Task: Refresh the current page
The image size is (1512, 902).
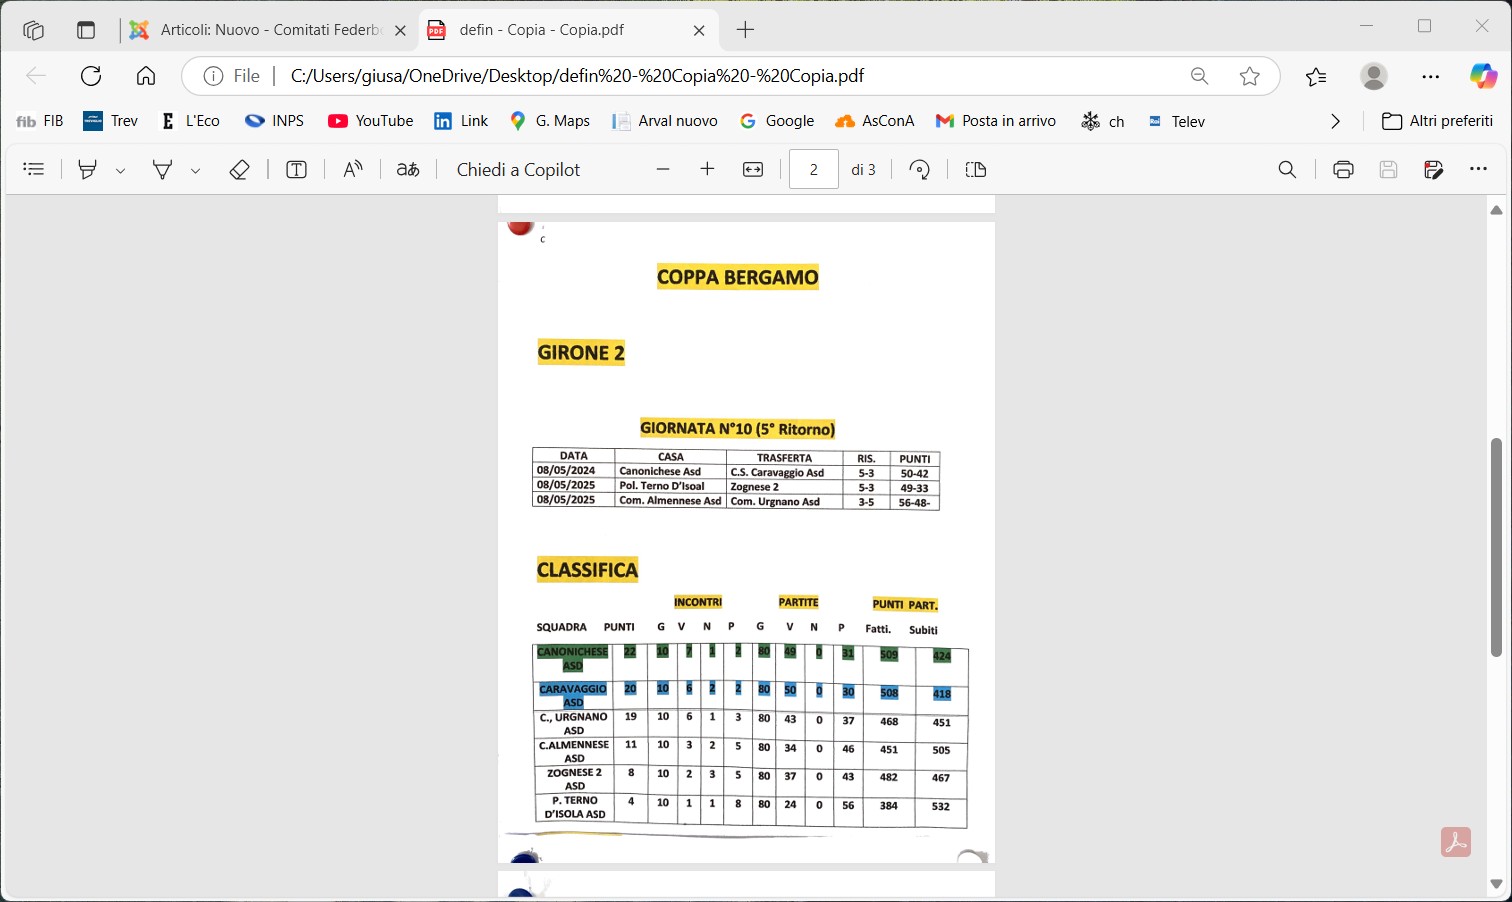Action: 91,76
